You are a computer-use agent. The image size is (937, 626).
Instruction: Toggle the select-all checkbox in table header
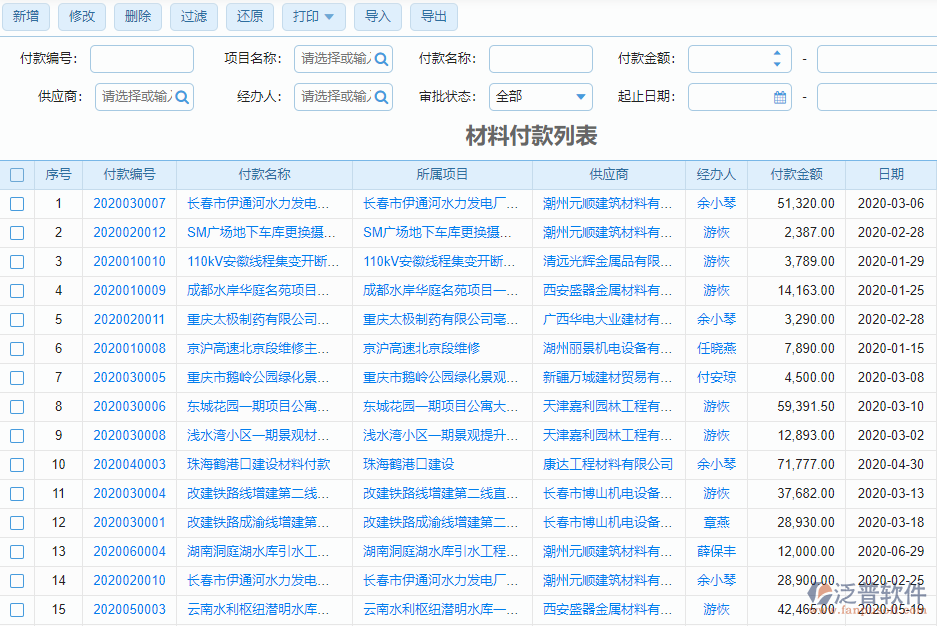click(17, 174)
